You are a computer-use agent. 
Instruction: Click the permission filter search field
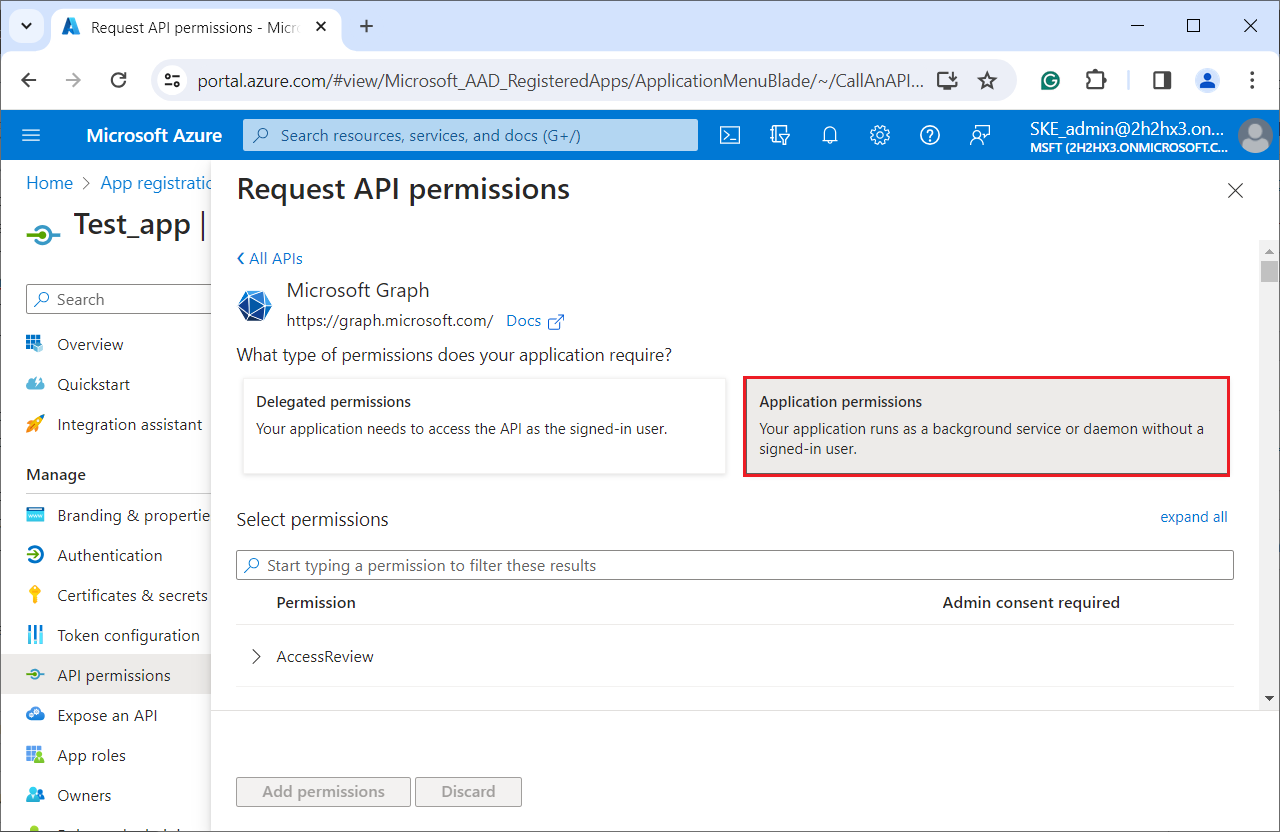pos(735,566)
